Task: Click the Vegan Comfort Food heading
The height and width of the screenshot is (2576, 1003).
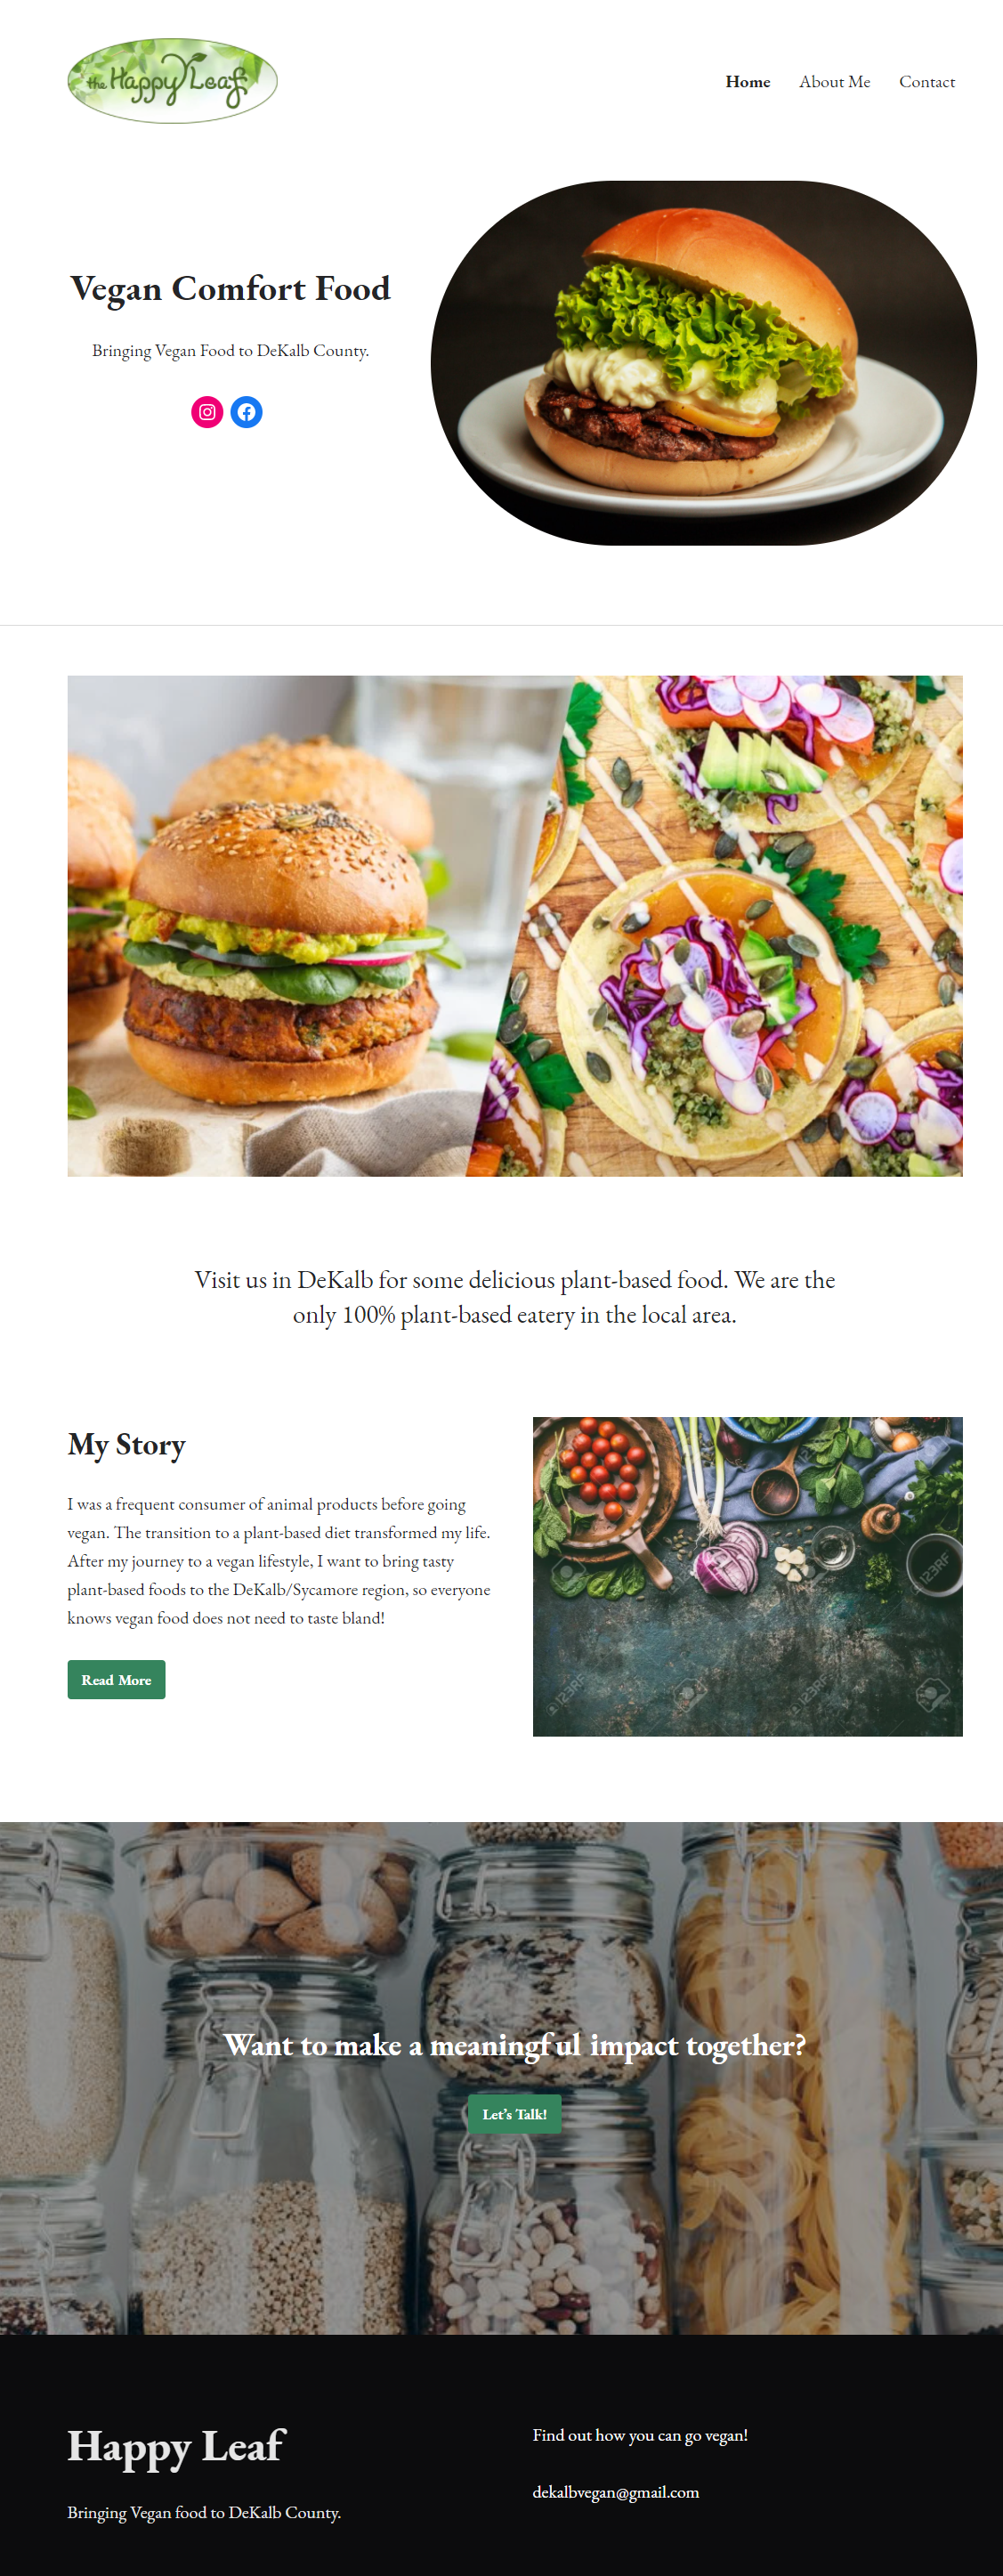Action: 230,288
